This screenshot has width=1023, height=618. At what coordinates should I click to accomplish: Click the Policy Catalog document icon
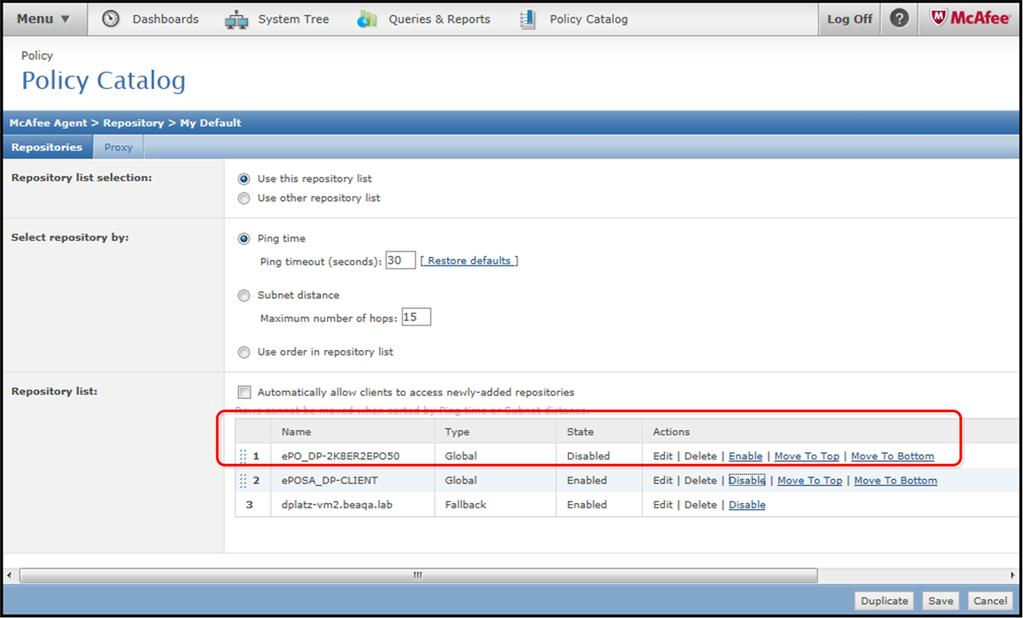pyautogui.click(x=527, y=20)
